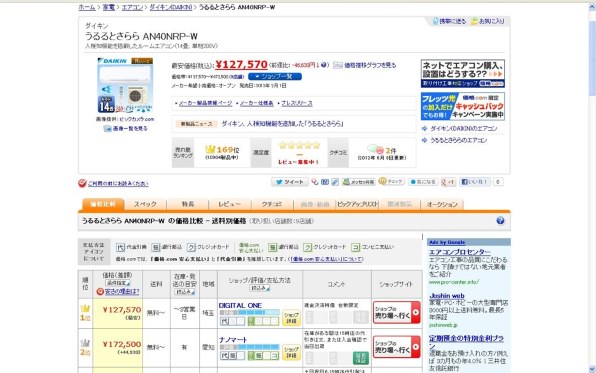Click the 画像一覧を見る image list icon
The image size is (596, 373).
click(x=107, y=129)
